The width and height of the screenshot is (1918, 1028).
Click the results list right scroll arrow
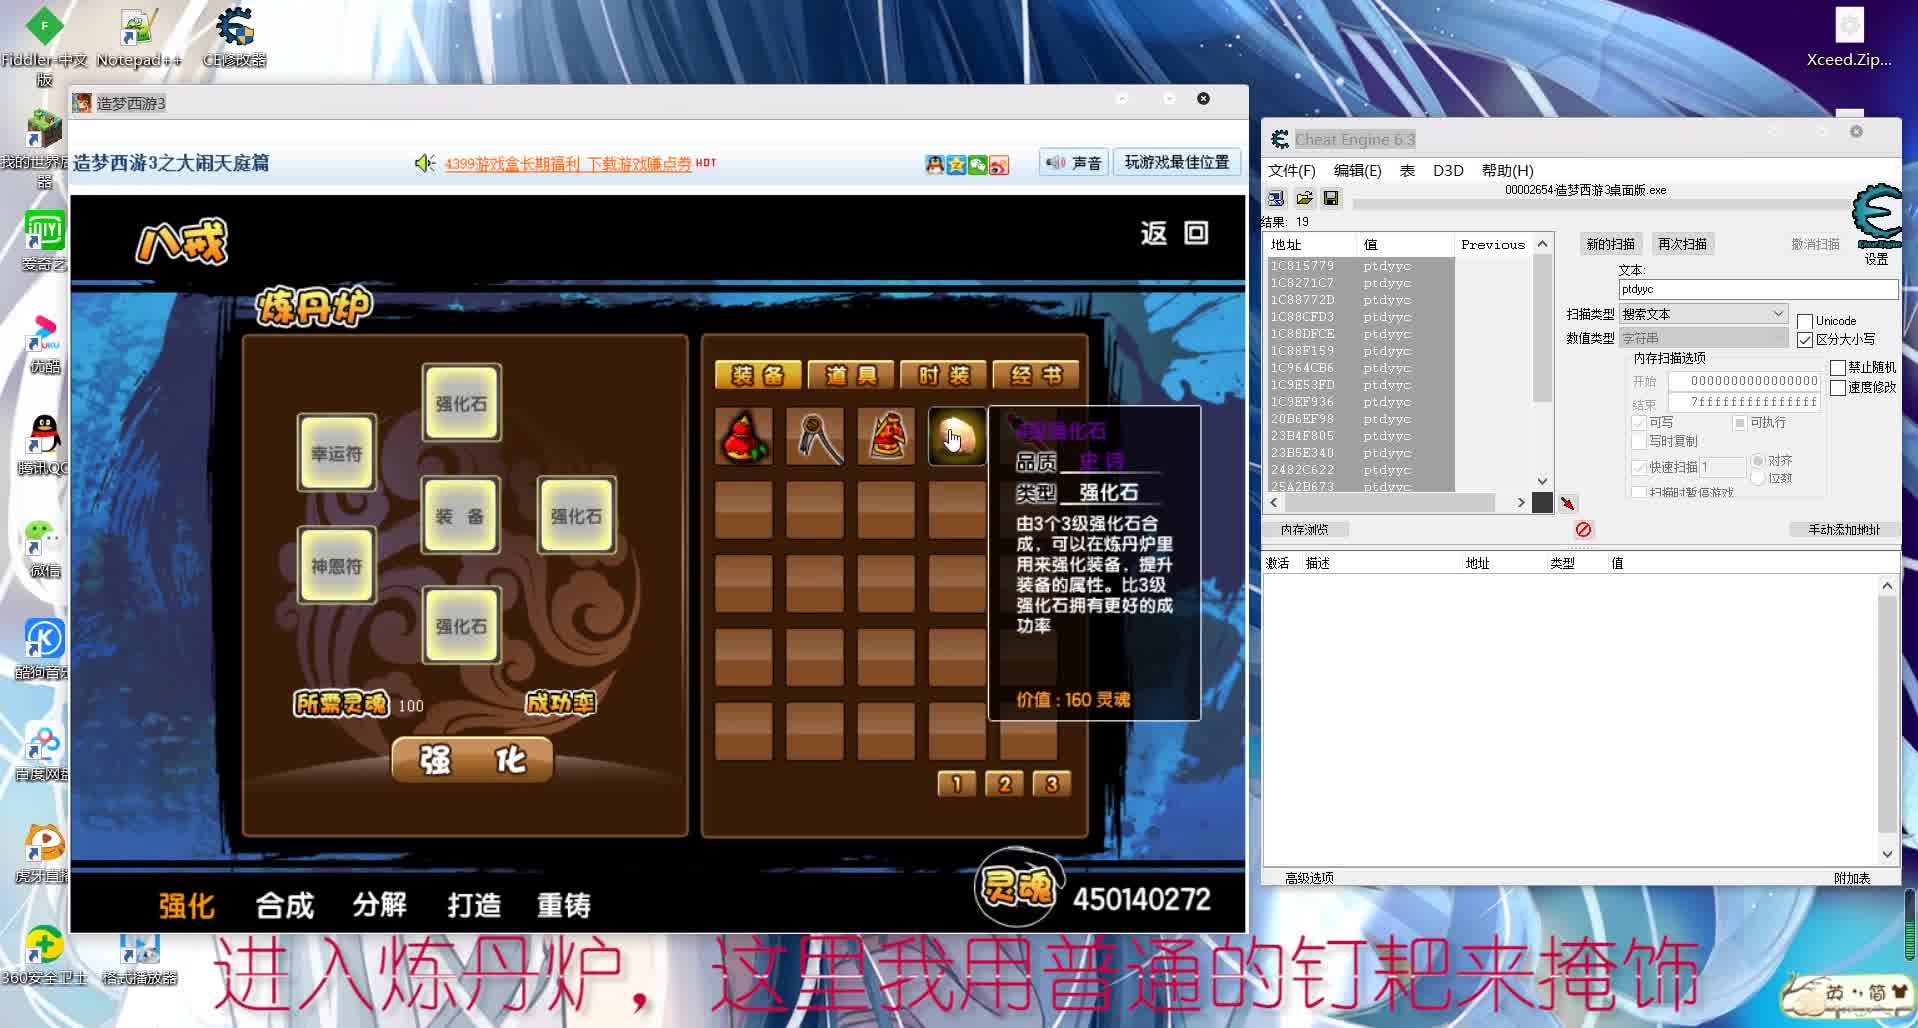click(x=1521, y=503)
